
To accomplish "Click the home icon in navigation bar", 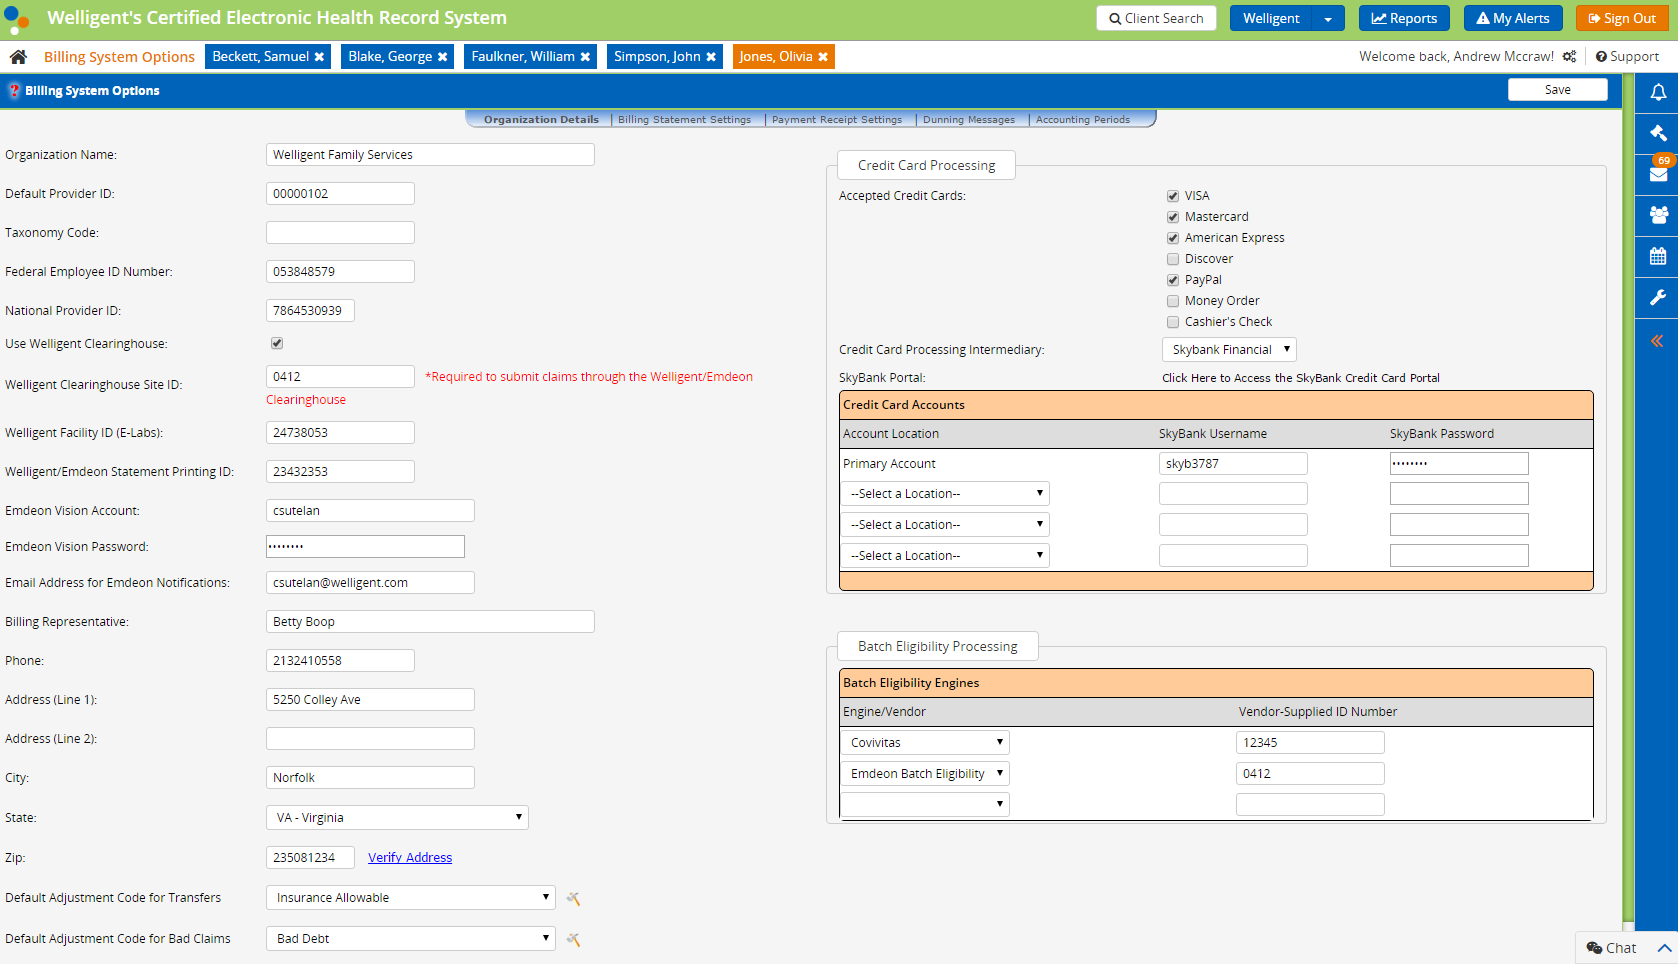I will point(18,57).
